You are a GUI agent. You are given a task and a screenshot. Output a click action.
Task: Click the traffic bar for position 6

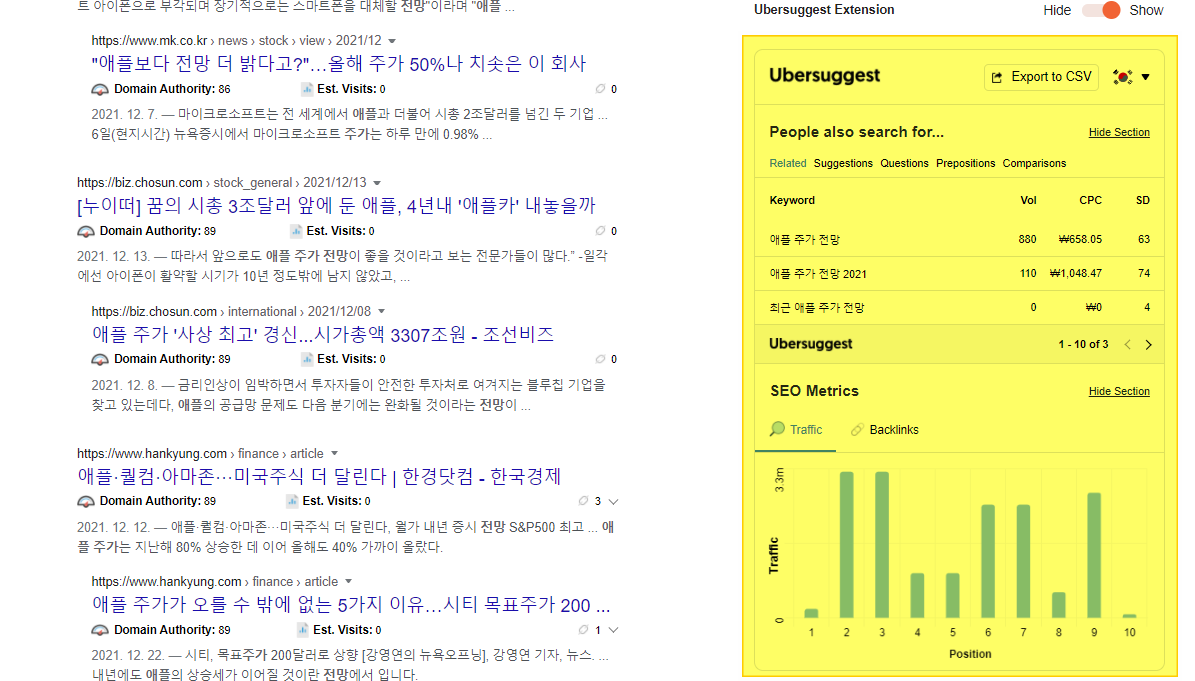tap(988, 561)
